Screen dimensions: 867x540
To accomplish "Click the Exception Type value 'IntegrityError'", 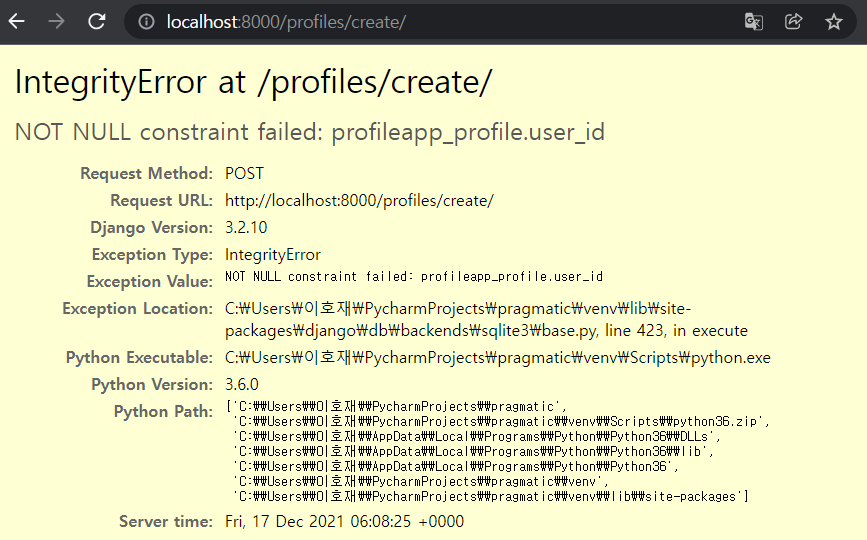I will [273, 255].
